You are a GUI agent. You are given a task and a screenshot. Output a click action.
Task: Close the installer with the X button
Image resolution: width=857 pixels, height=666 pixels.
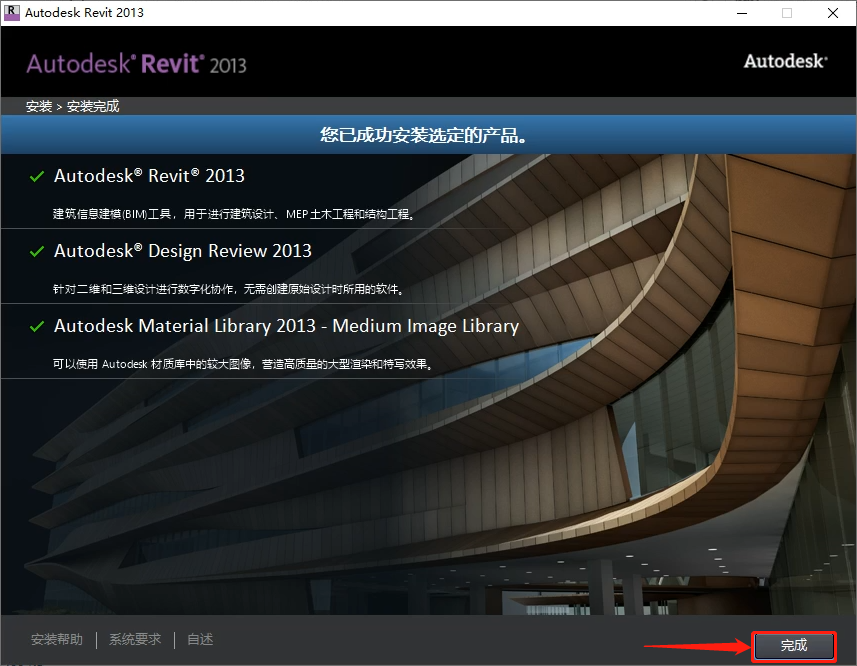click(x=833, y=13)
